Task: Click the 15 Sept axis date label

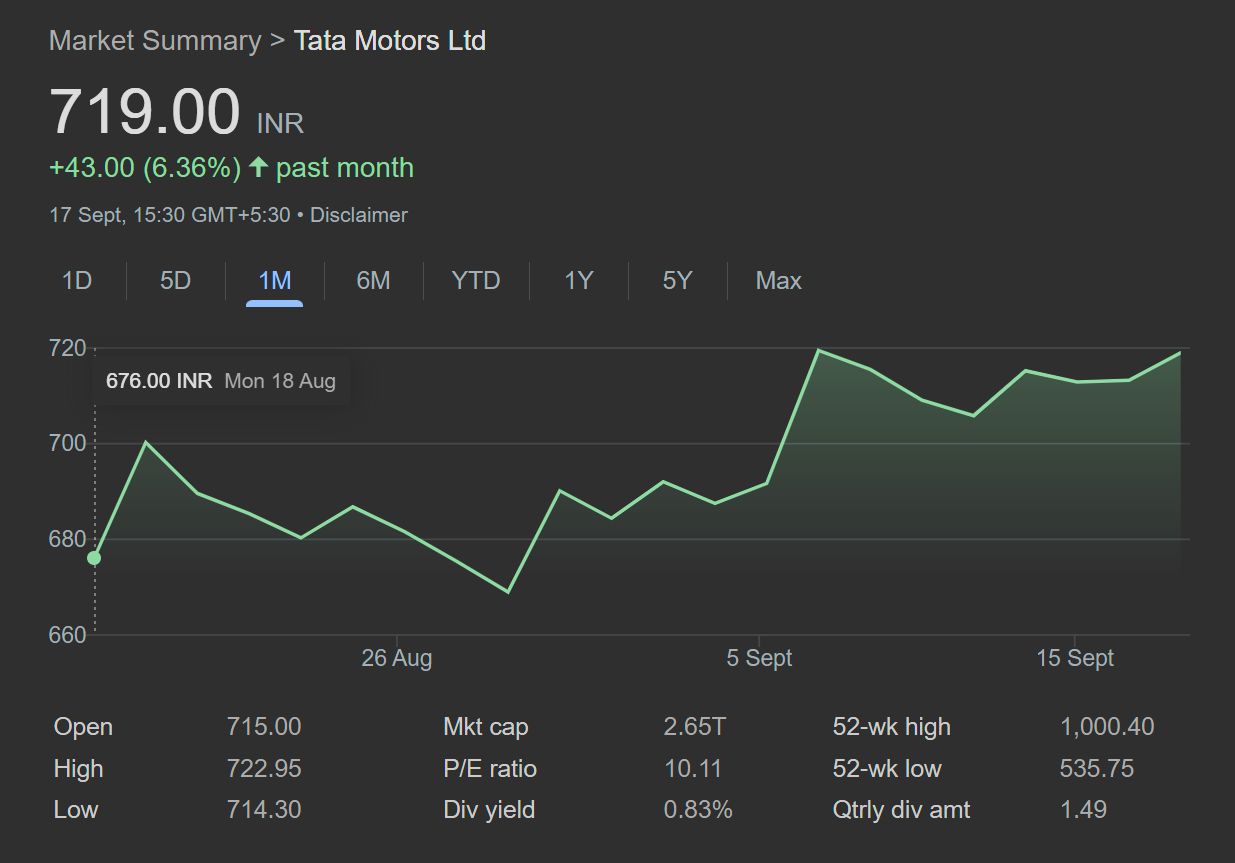Action: (1075, 658)
